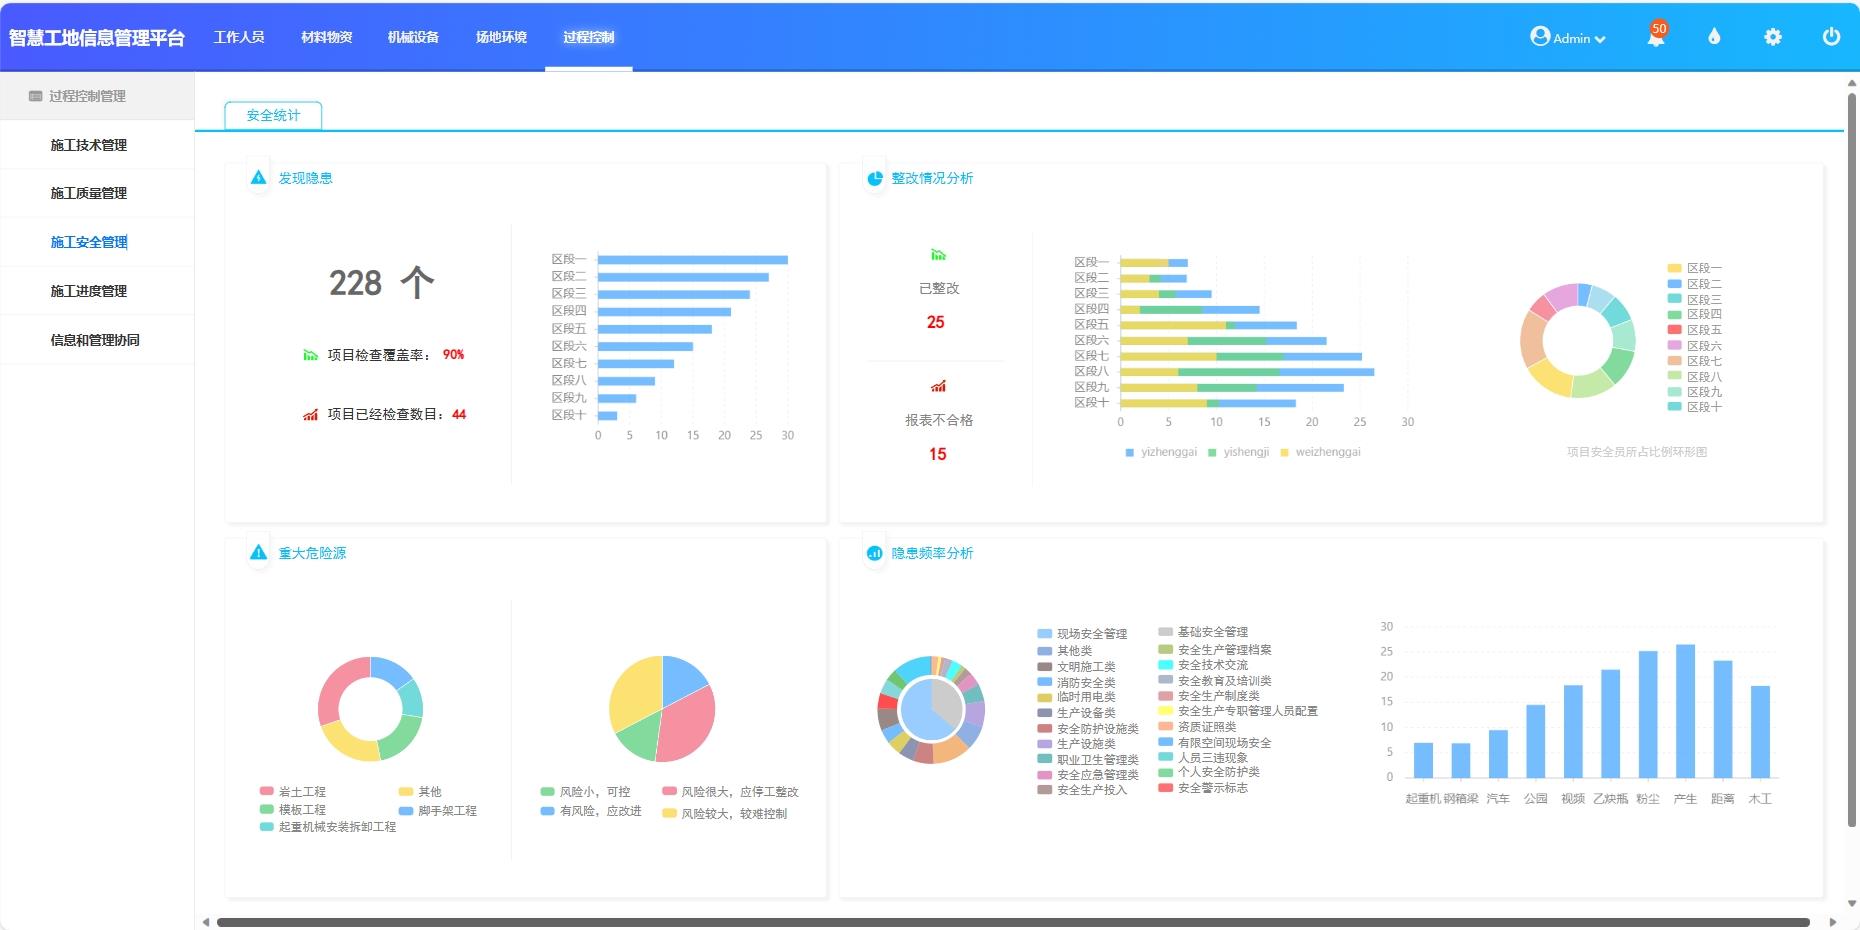Open the 施工安全管理 sidebar item

click(89, 242)
